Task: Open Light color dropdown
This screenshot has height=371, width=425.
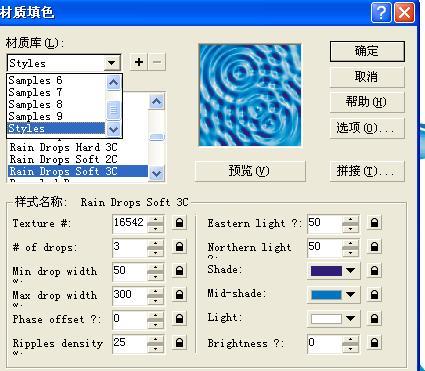Action: point(351,319)
